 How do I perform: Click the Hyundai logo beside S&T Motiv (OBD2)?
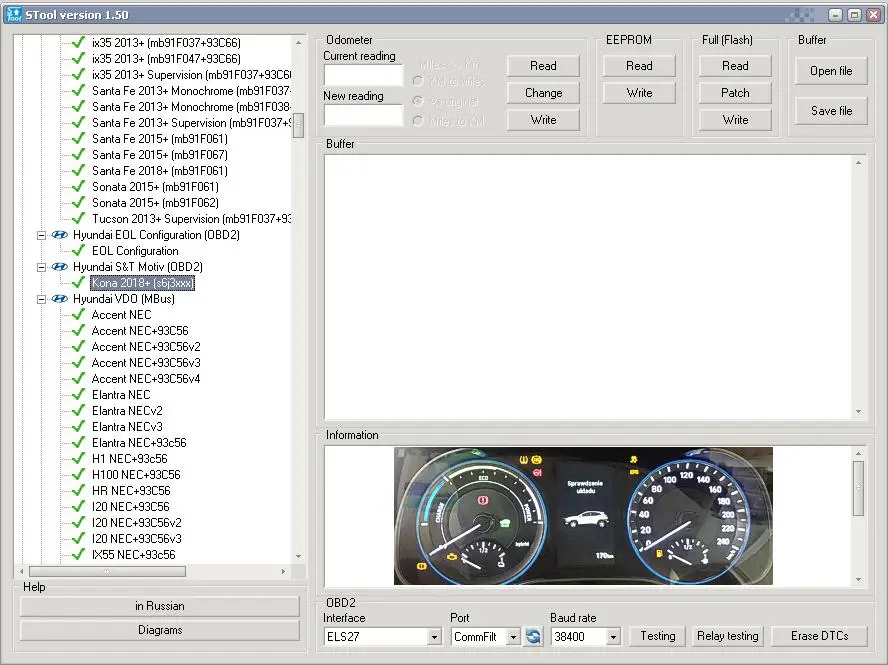(x=59, y=267)
